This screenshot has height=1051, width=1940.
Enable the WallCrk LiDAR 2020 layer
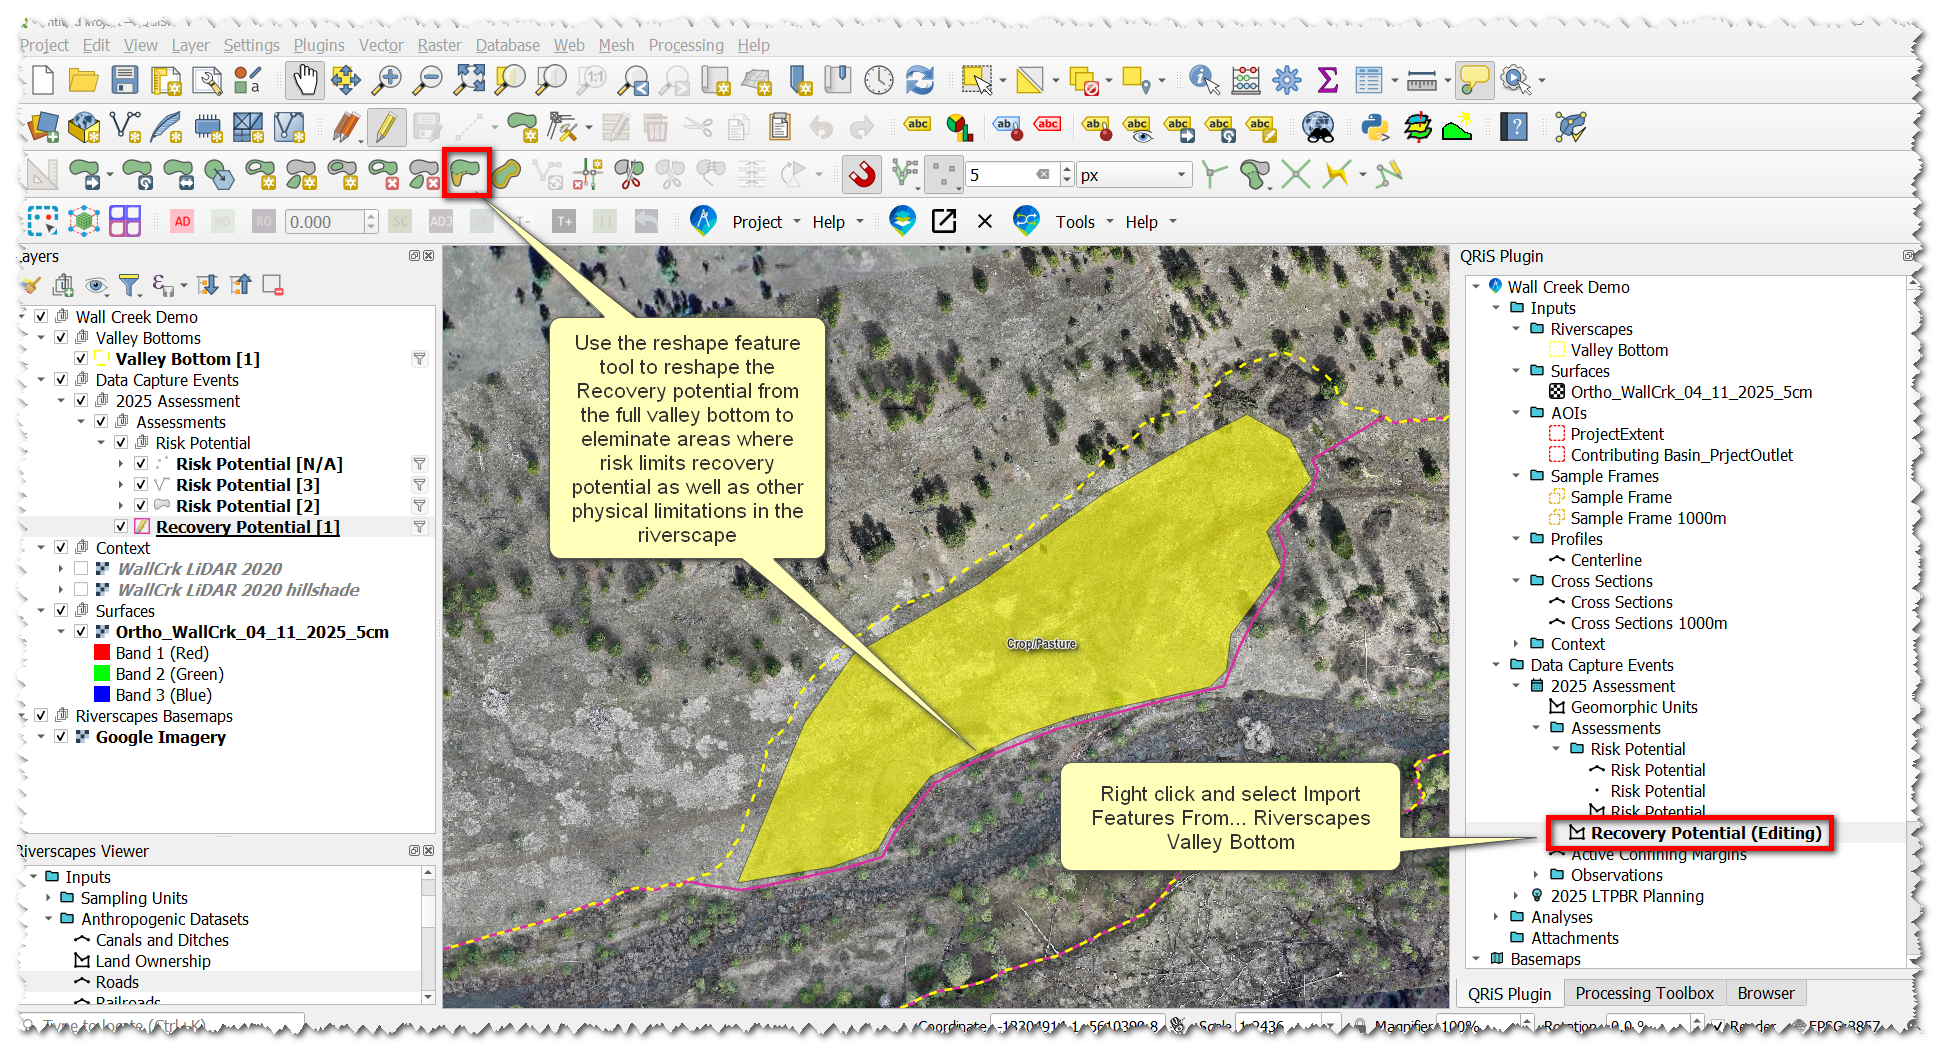81,569
